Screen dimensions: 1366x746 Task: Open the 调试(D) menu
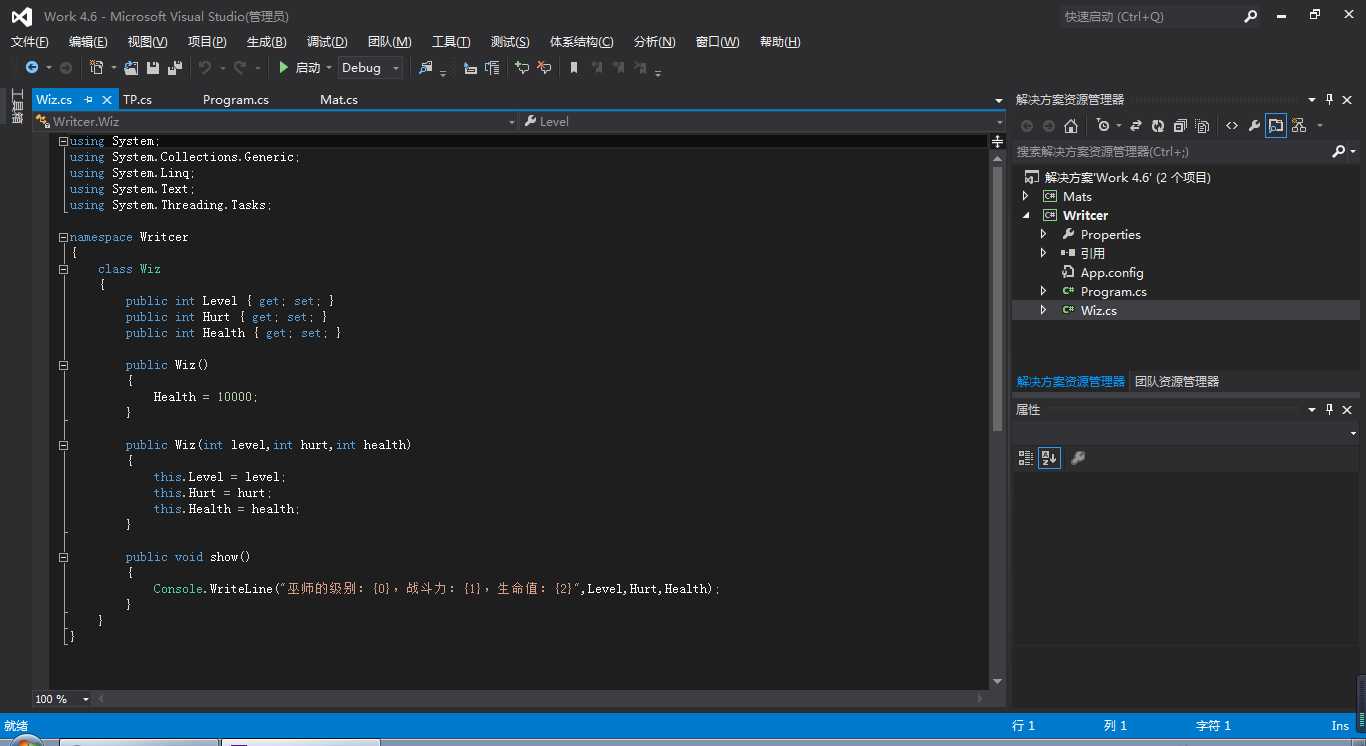coord(327,42)
